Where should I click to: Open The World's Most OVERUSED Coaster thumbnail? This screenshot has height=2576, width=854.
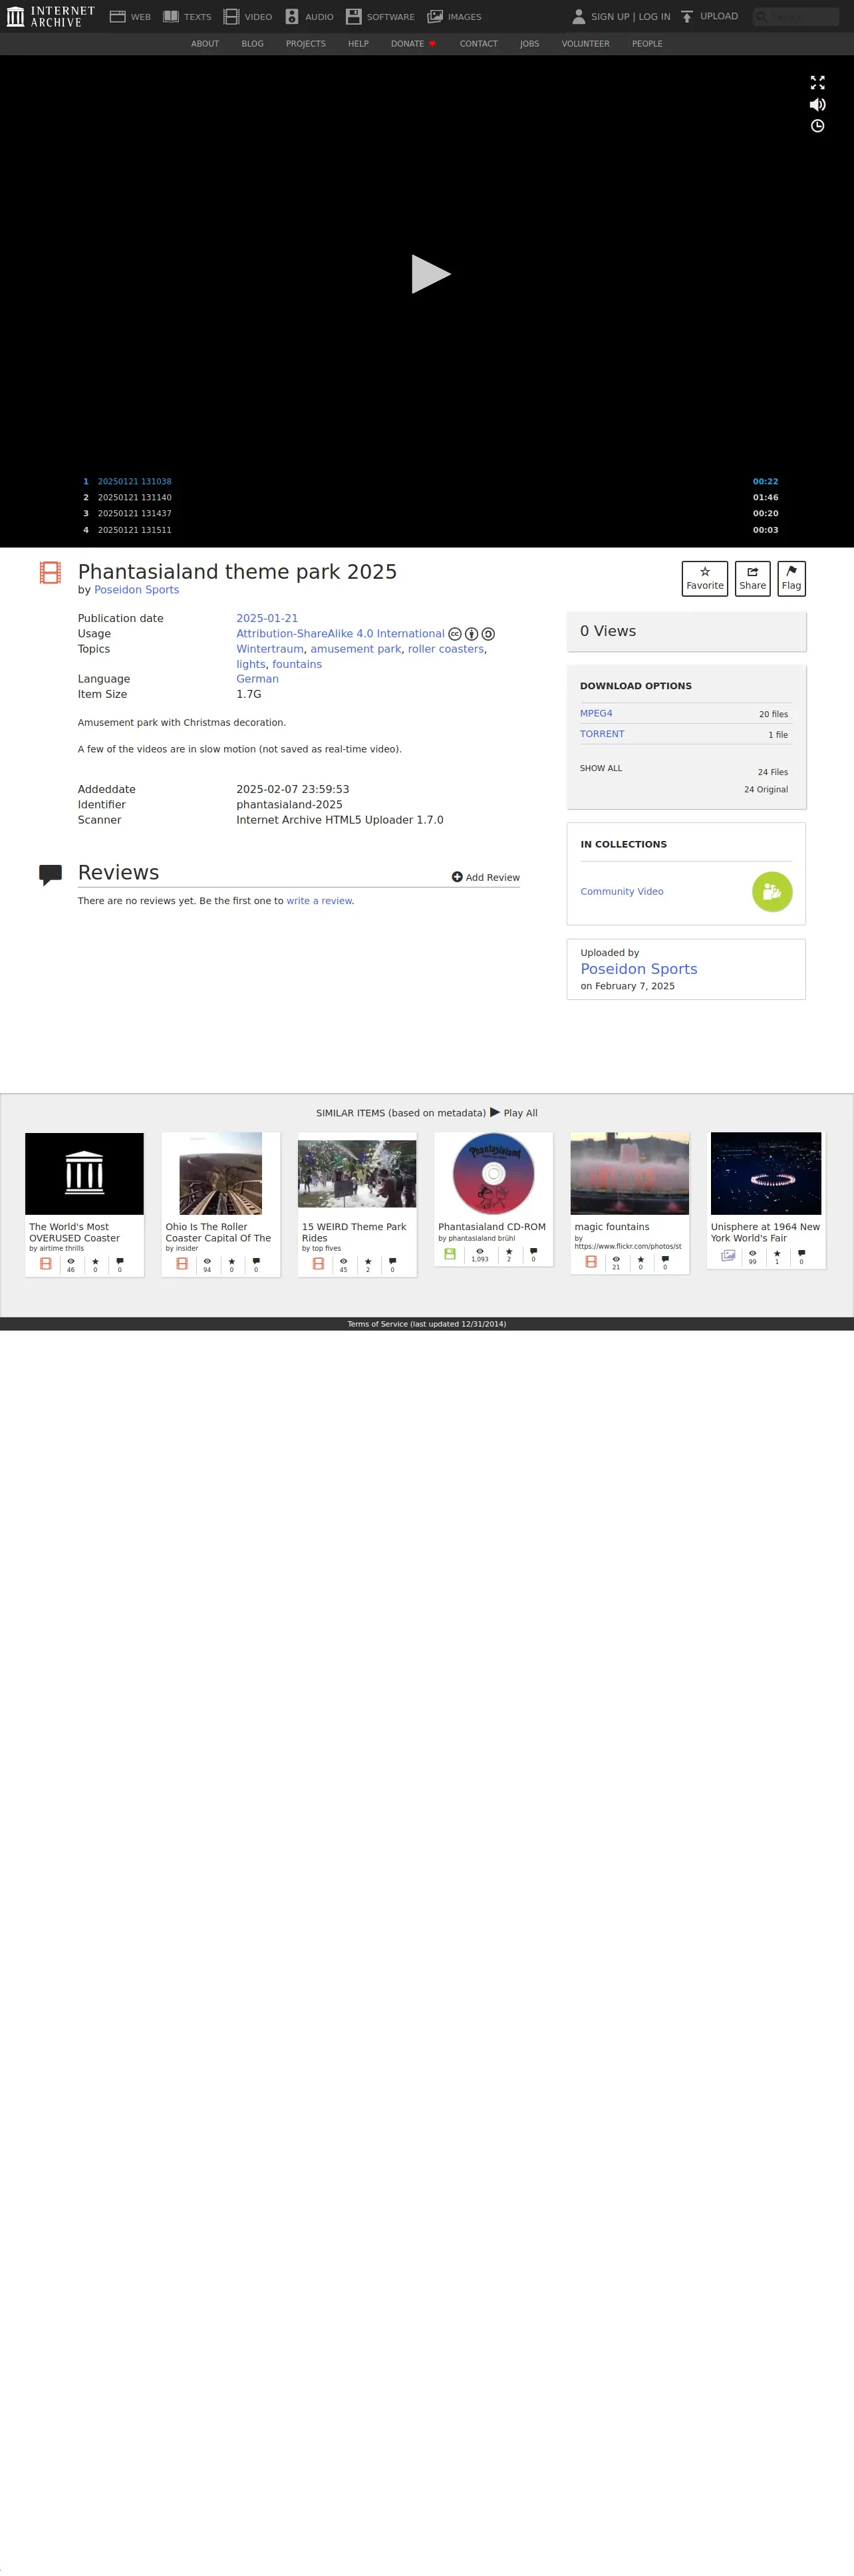(x=84, y=1173)
